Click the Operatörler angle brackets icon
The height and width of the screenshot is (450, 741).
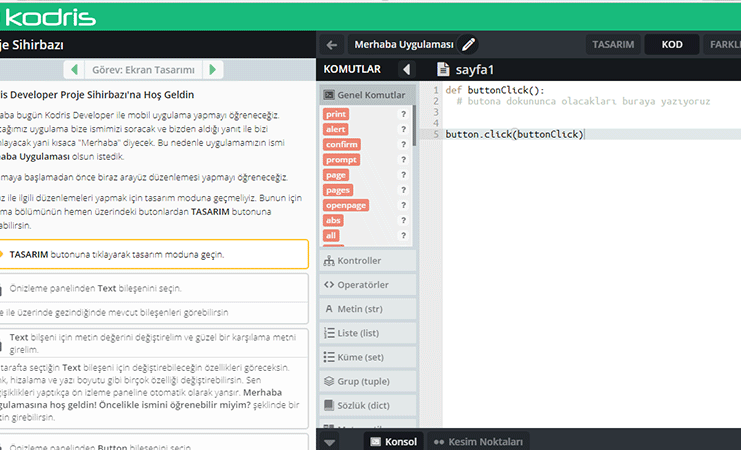[329, 285]
